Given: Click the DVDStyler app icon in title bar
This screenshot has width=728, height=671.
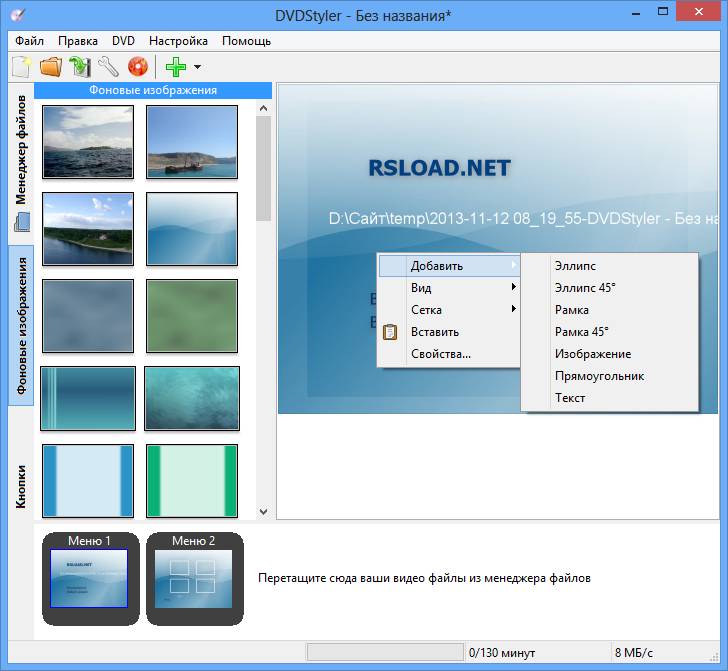Looking at the screenshot, I should (x=17, y=15).
